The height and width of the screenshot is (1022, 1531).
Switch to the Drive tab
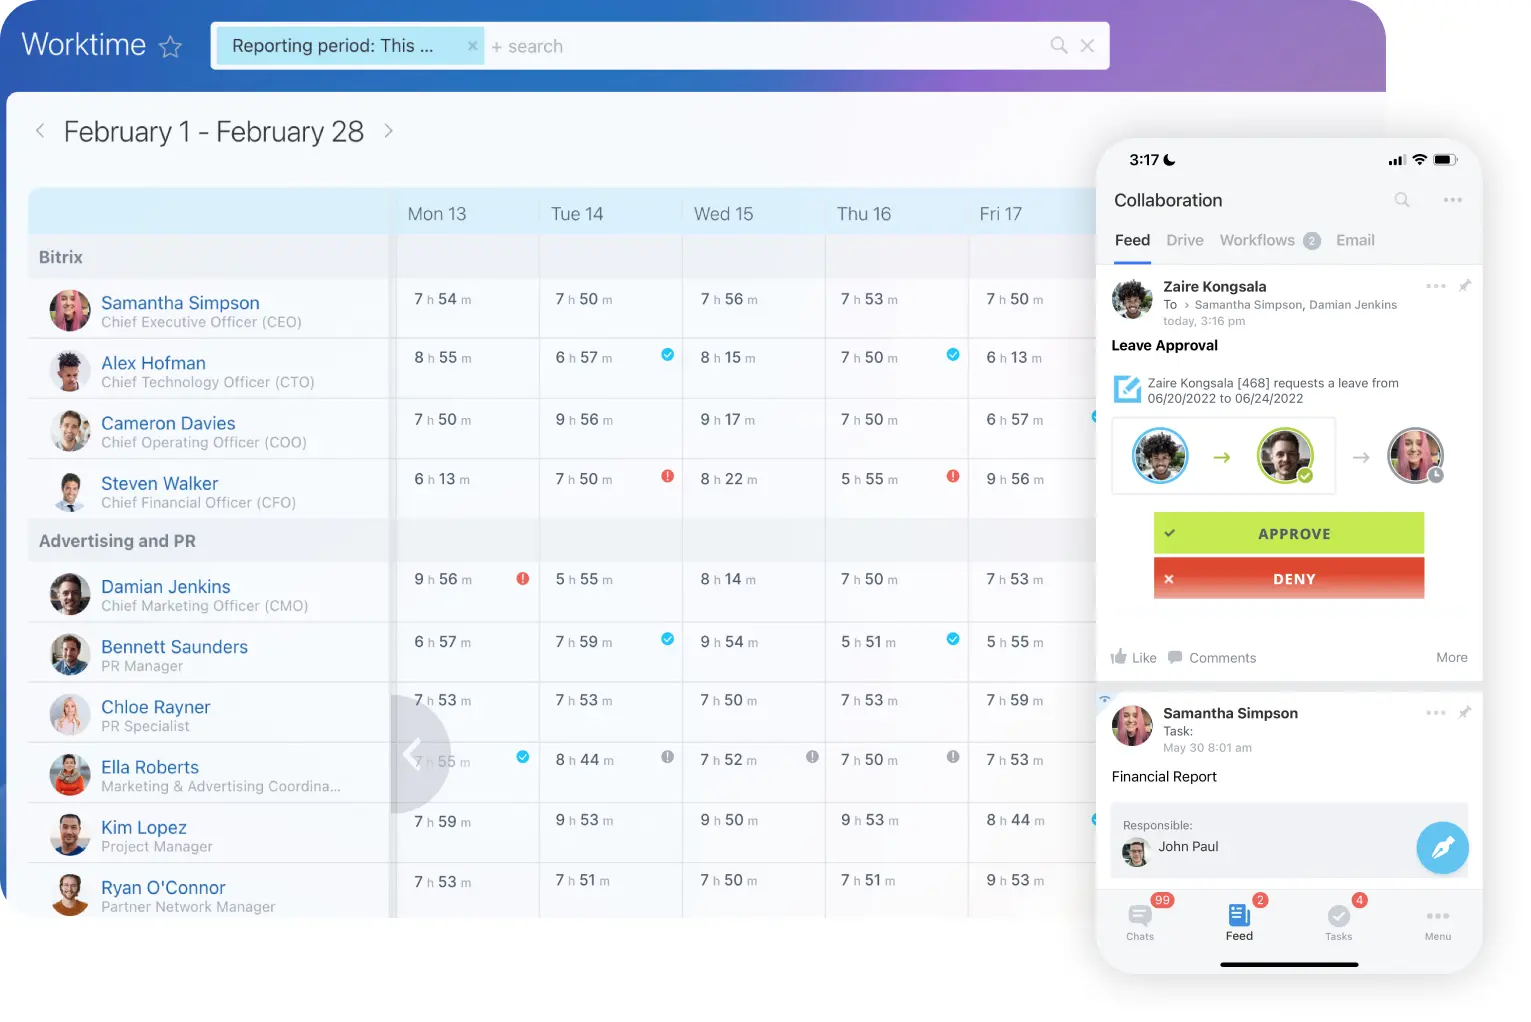(x=1184, y=240)
